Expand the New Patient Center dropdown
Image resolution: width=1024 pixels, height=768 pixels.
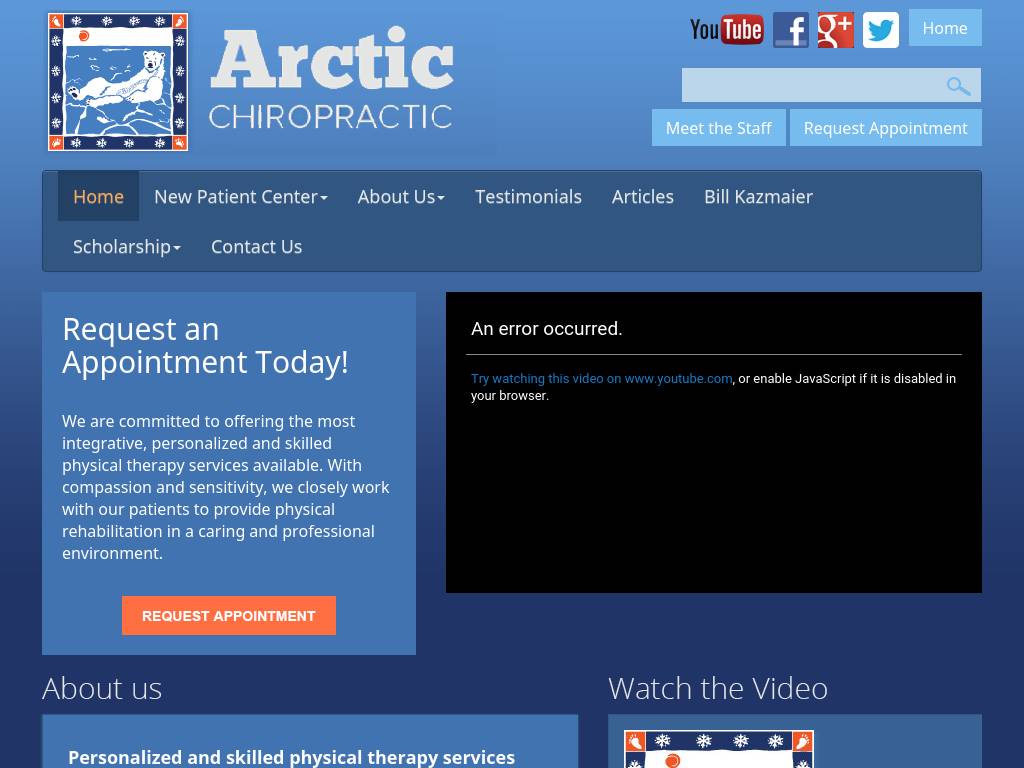pos(240,197)
